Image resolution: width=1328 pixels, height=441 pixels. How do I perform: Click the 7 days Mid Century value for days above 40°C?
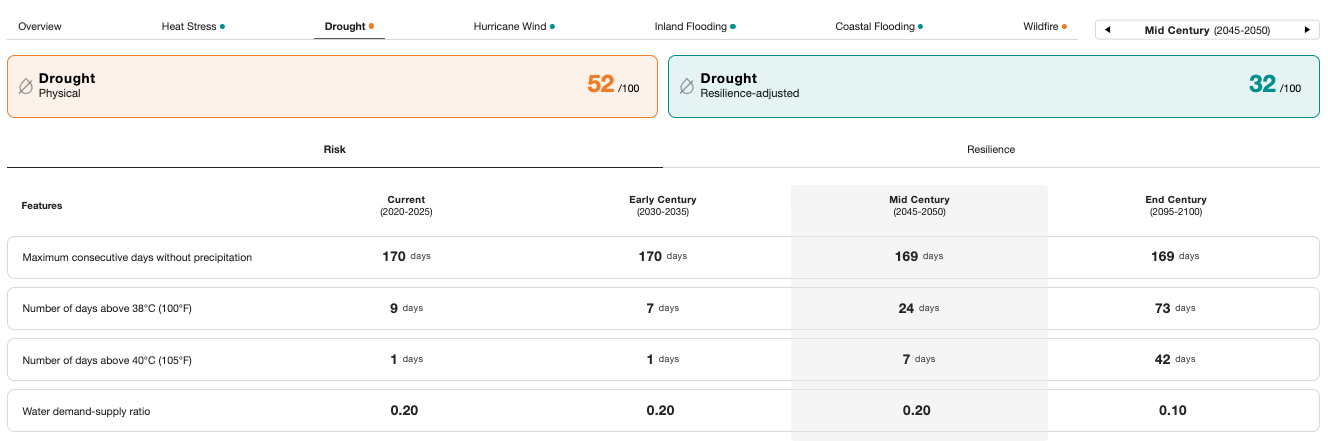(919, 359)
